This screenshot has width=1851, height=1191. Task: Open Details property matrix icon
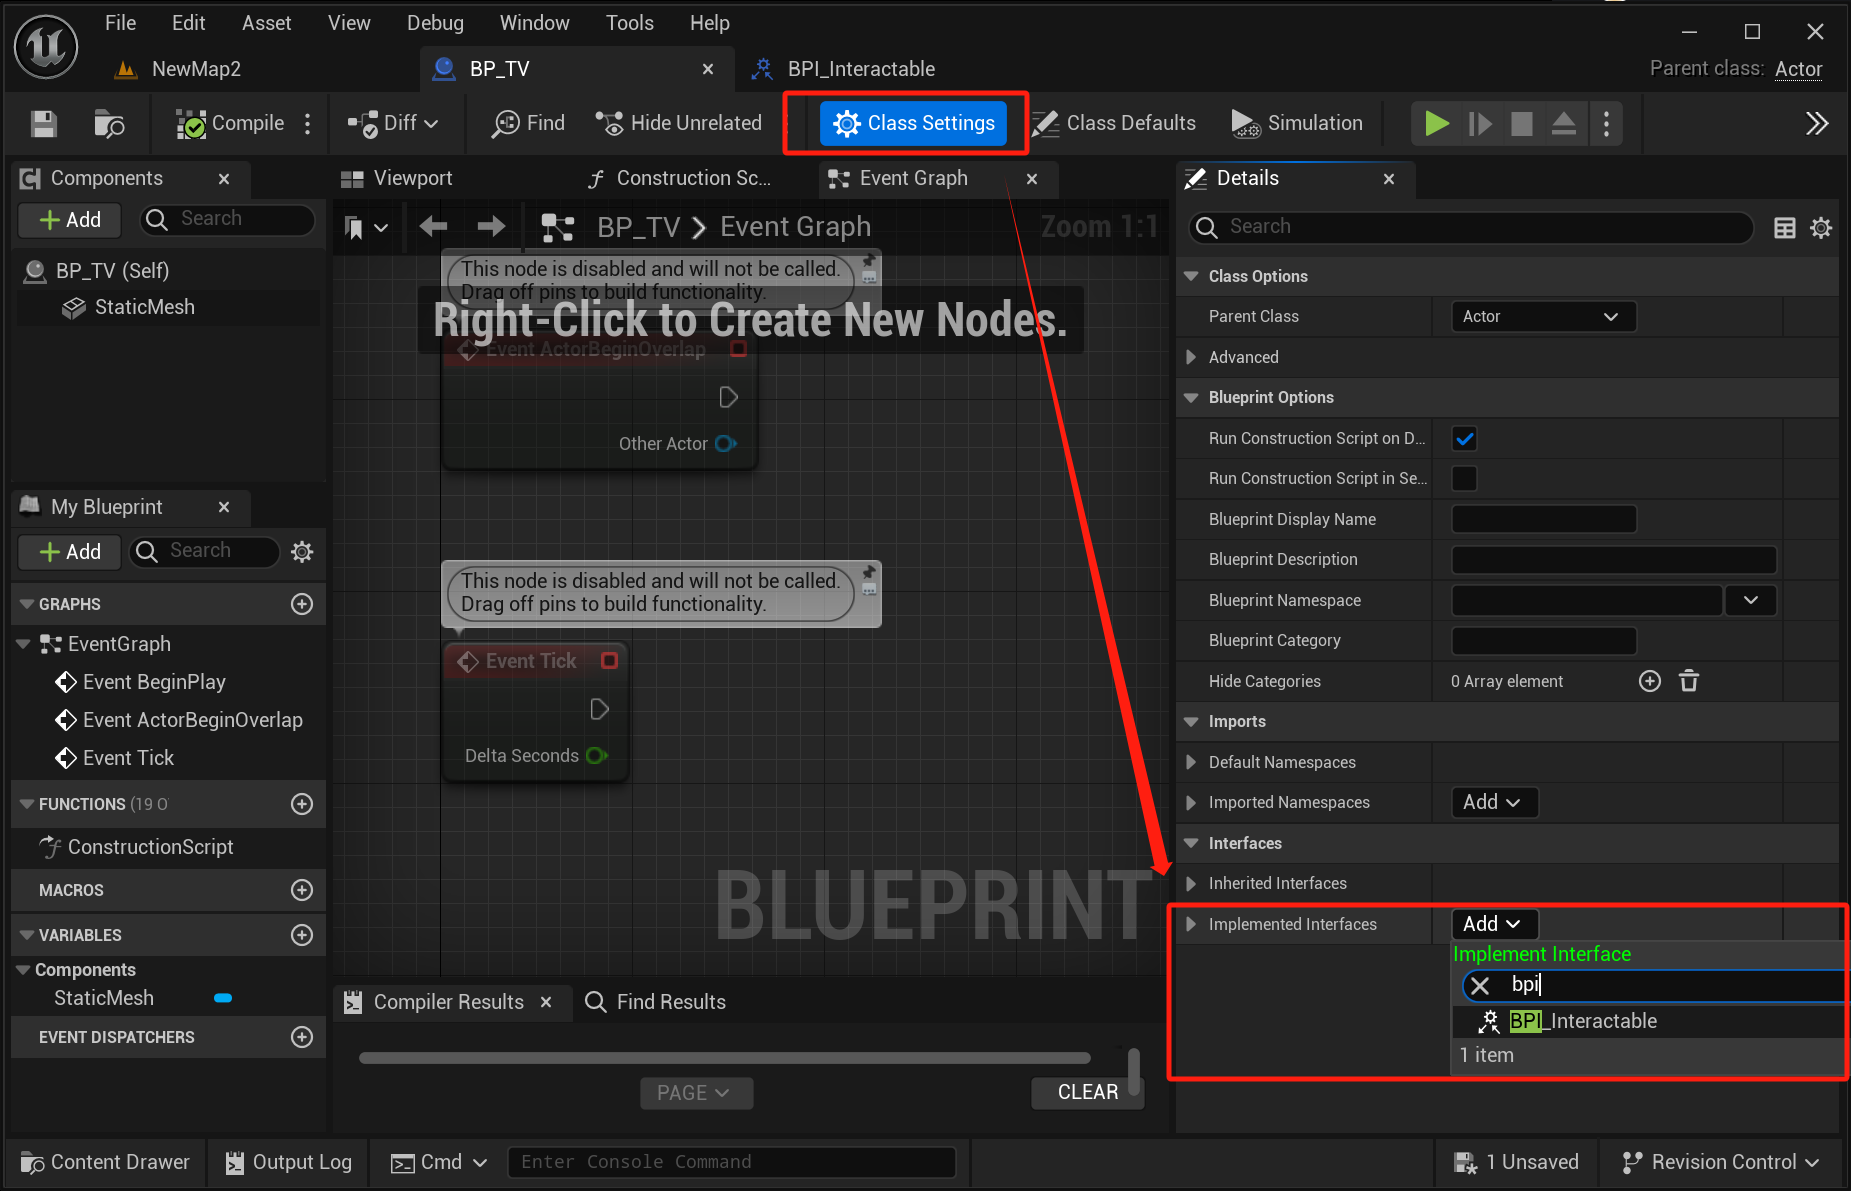(x=1784, y=228)
